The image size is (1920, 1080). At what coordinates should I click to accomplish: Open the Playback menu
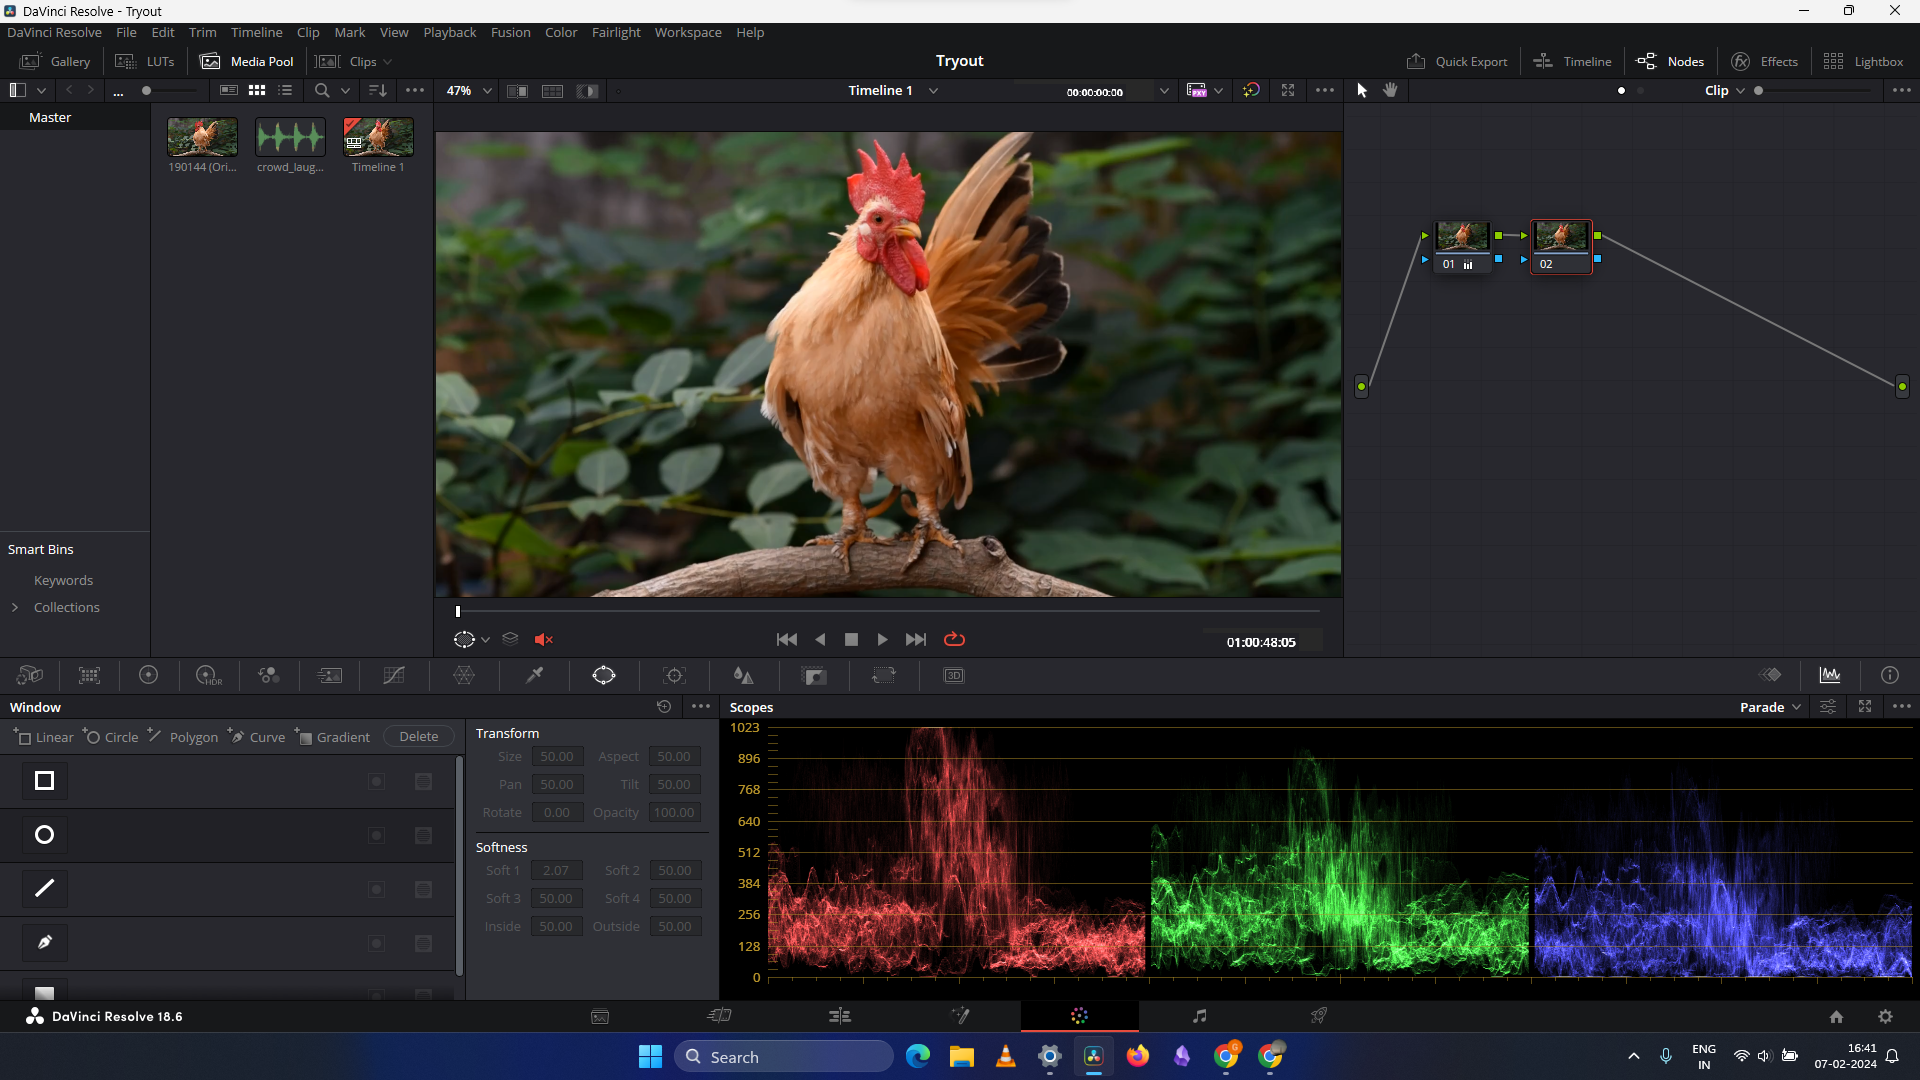point(449,33)
